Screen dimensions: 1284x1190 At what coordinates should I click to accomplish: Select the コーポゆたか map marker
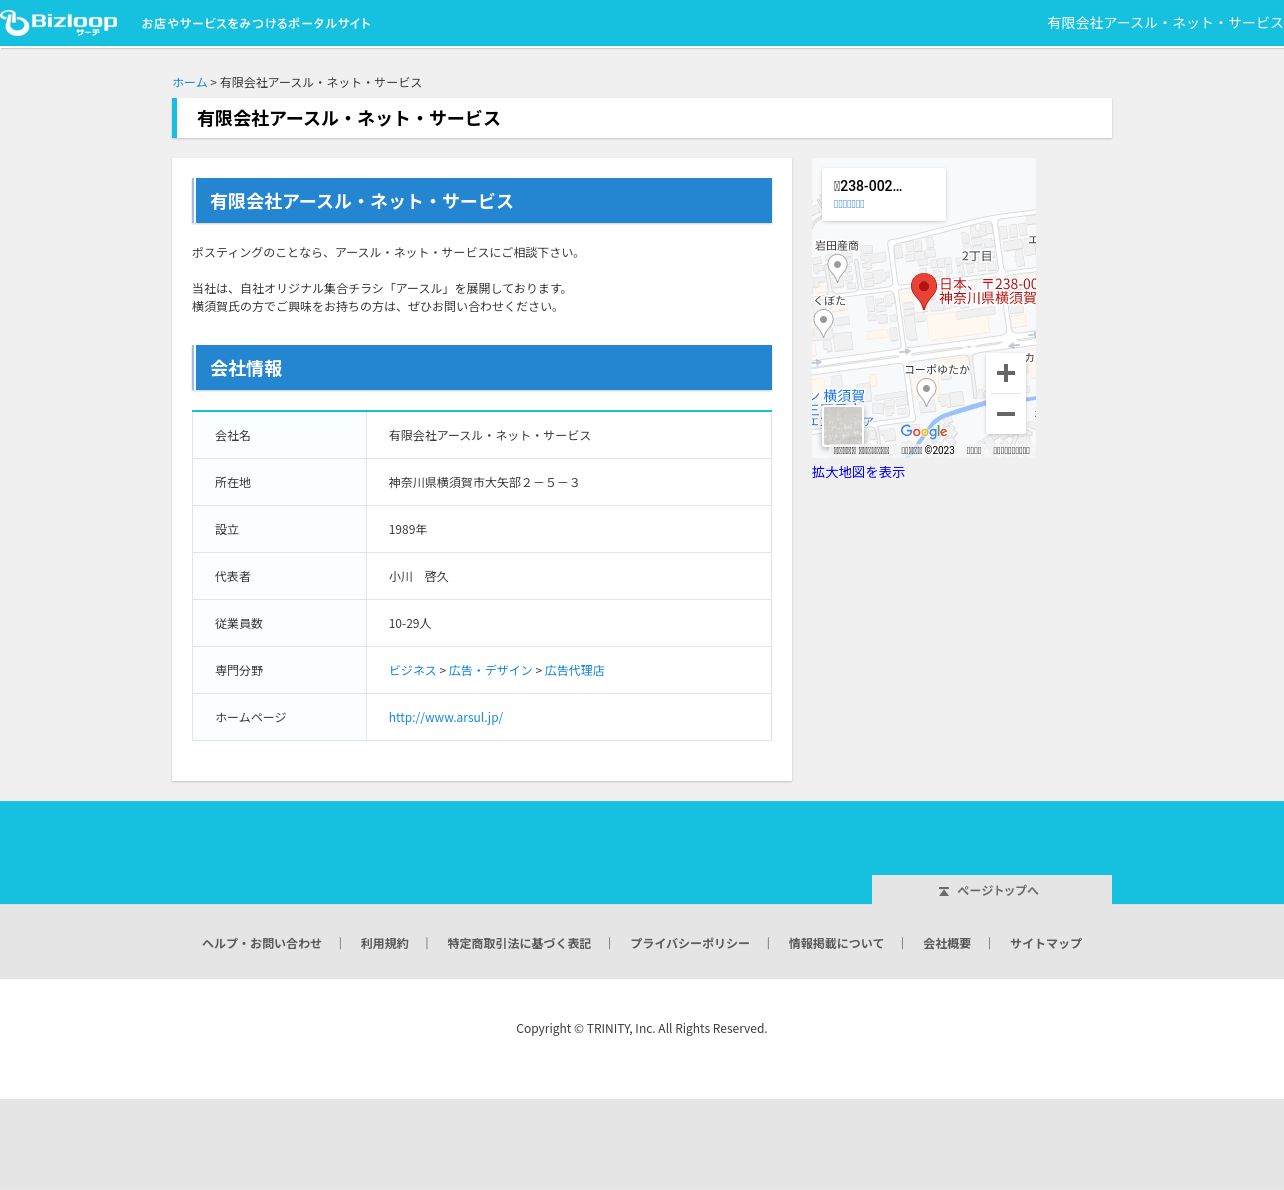[x=927, y=392]
